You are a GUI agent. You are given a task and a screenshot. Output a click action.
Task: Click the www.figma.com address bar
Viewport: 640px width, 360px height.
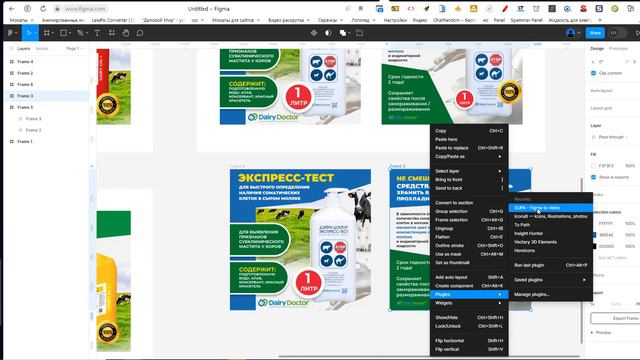tap(85, 9)
